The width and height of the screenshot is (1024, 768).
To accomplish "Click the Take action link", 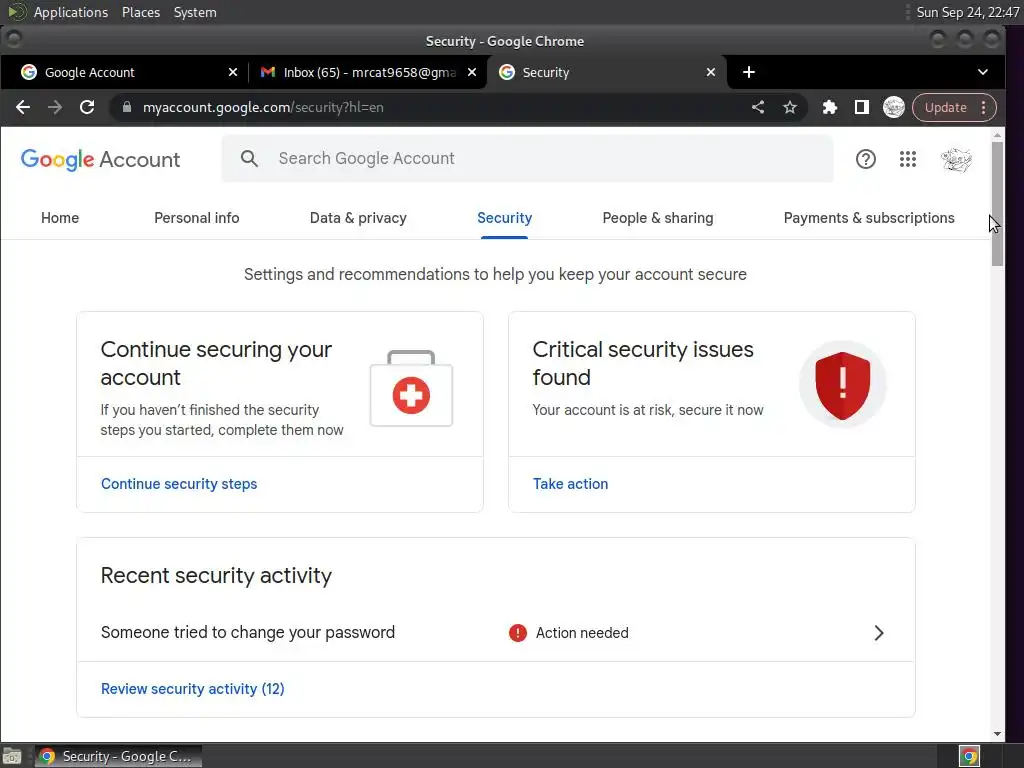I will click(x=570, y=484).
